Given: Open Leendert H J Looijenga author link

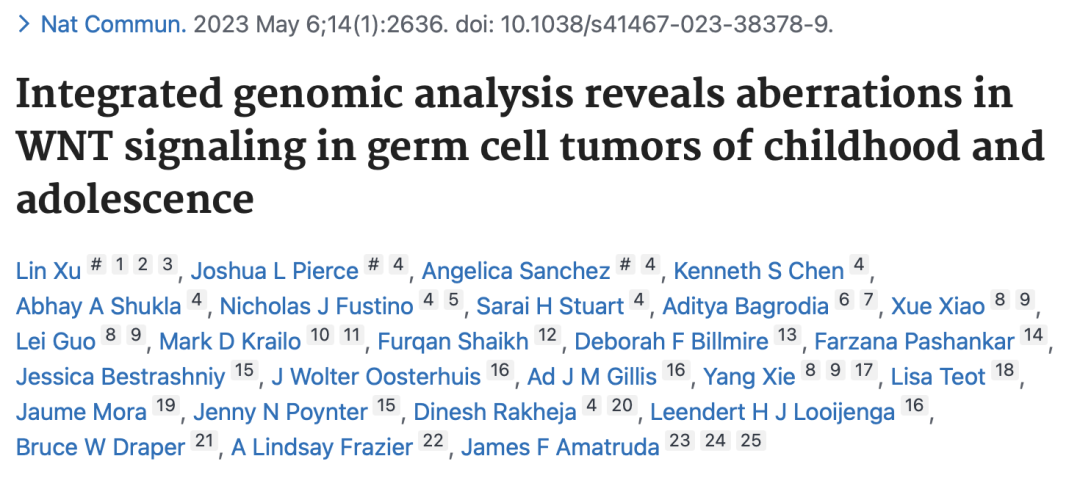Looking at the screenshot, I should tap(772, 411).
